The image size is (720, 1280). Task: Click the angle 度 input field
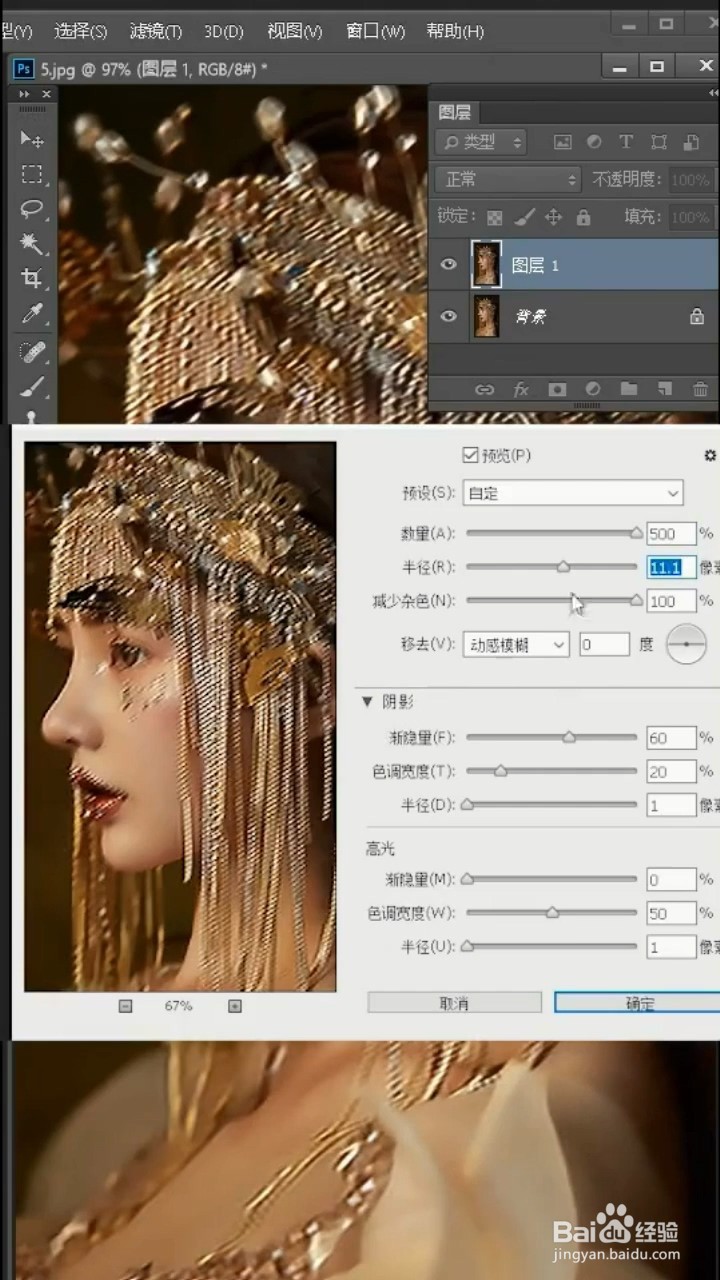[x=604, y=645]
